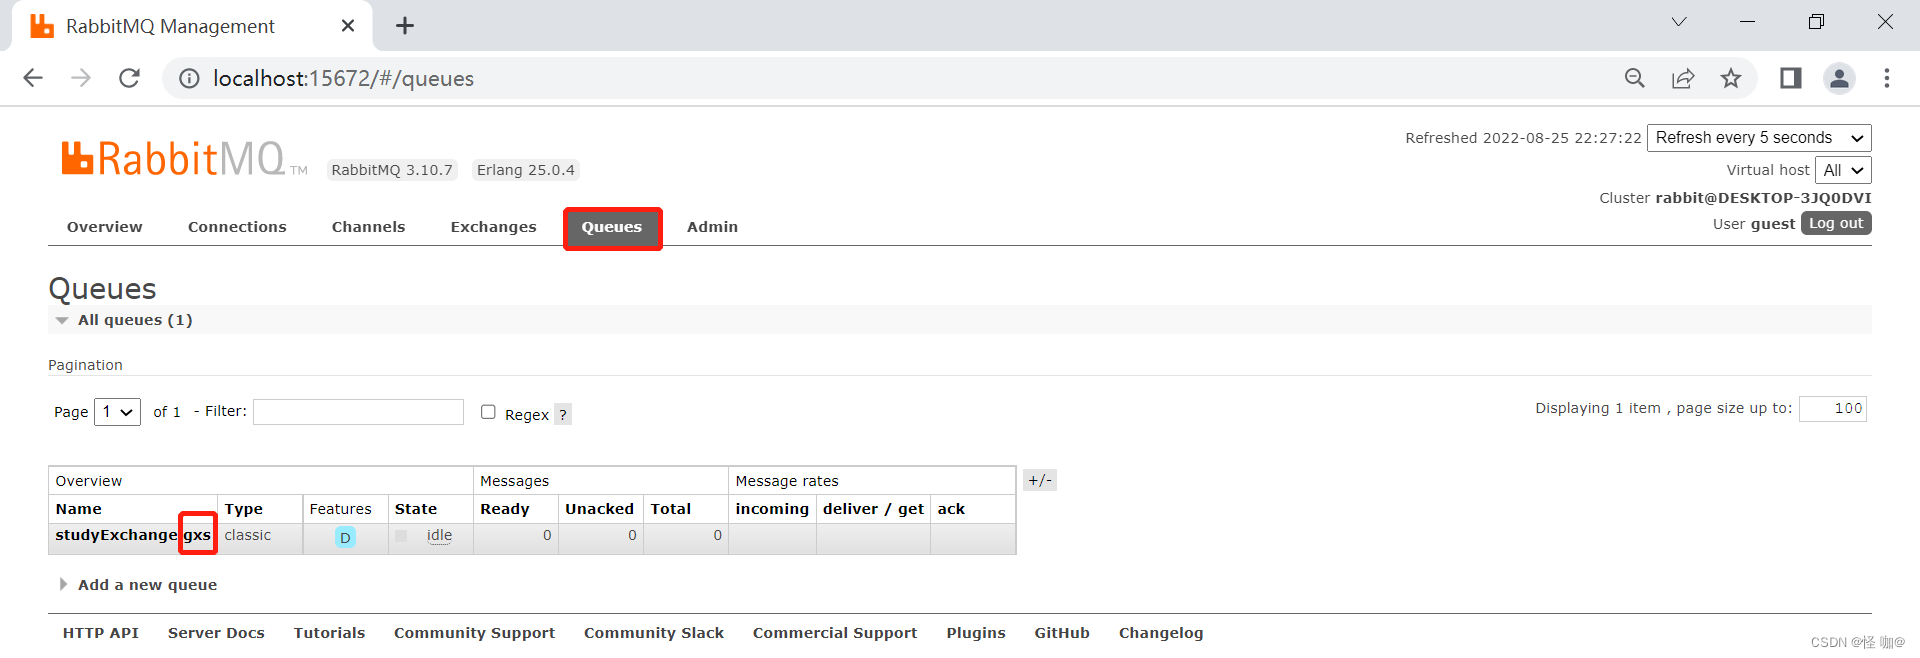Viewport: 1920px width, 658px height.
Task: Open the browser zoom magnifier icon
Action: pos(1635,78)
